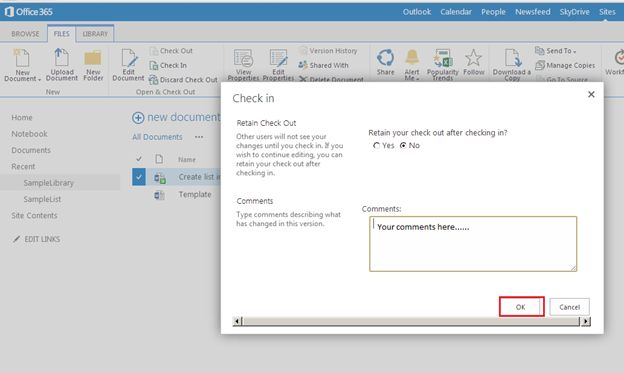This screenshot has height=373, width=624.
Task: Click Check In in the ribbon
Action: (168, 65)
